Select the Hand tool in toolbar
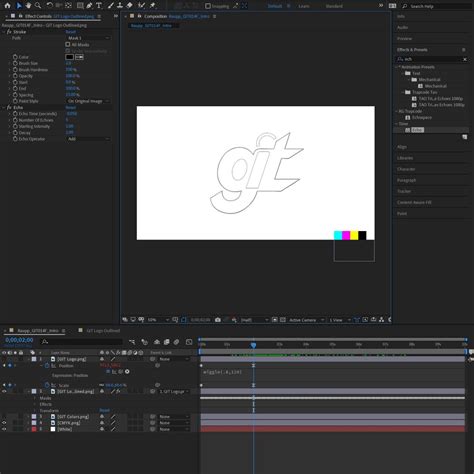Screen dimensions: 474x474 point(28,5)
